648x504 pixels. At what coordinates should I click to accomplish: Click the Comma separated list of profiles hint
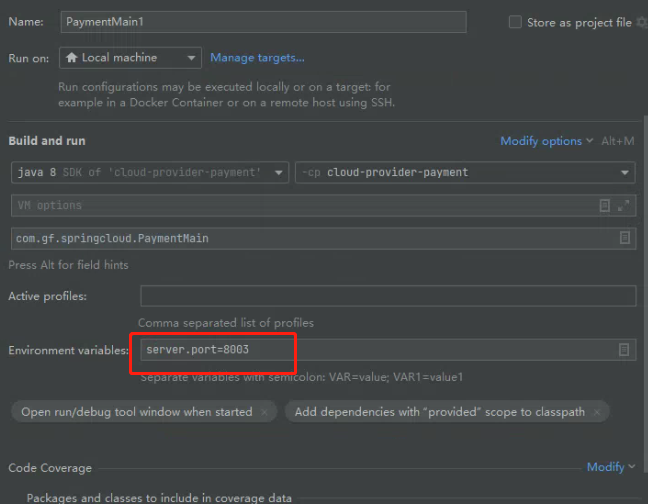226,323
